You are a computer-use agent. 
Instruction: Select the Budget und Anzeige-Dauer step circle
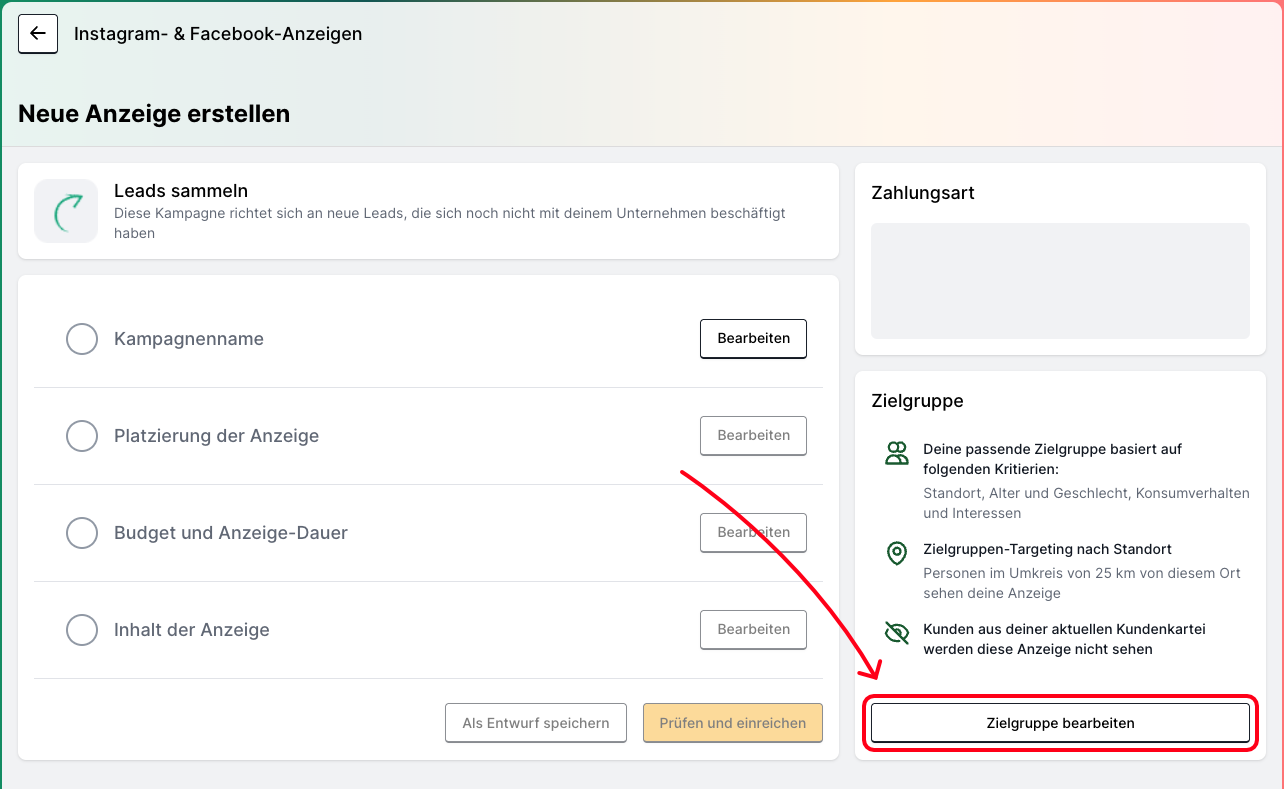click(82, 533)
